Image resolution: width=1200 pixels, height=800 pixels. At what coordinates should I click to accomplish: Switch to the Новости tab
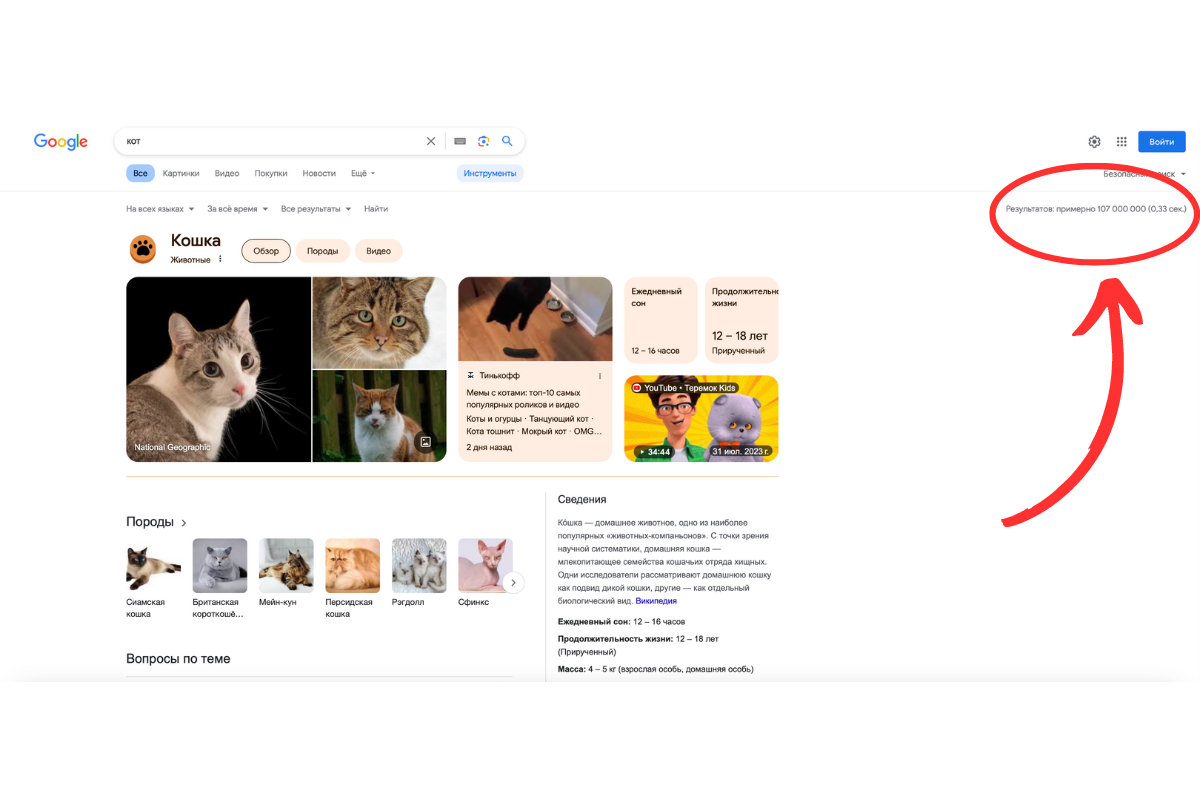[x=319, y=173]
